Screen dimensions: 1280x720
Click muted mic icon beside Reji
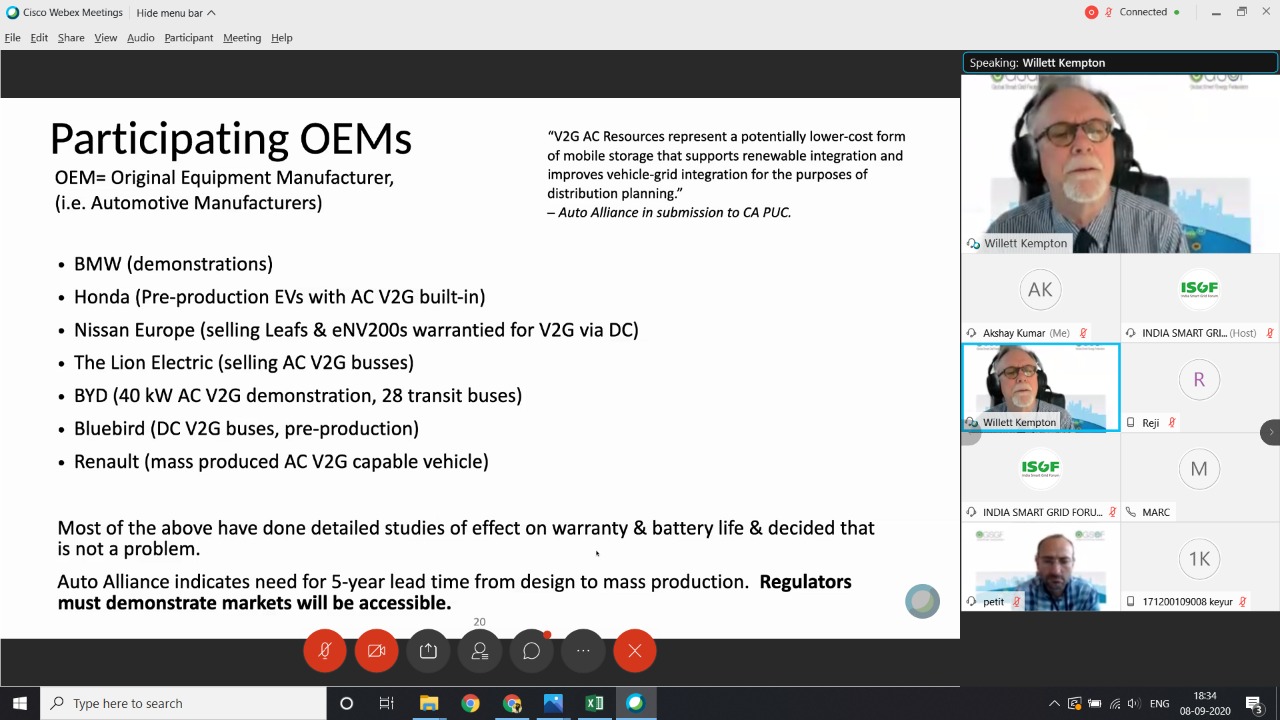coord(1171,423)
